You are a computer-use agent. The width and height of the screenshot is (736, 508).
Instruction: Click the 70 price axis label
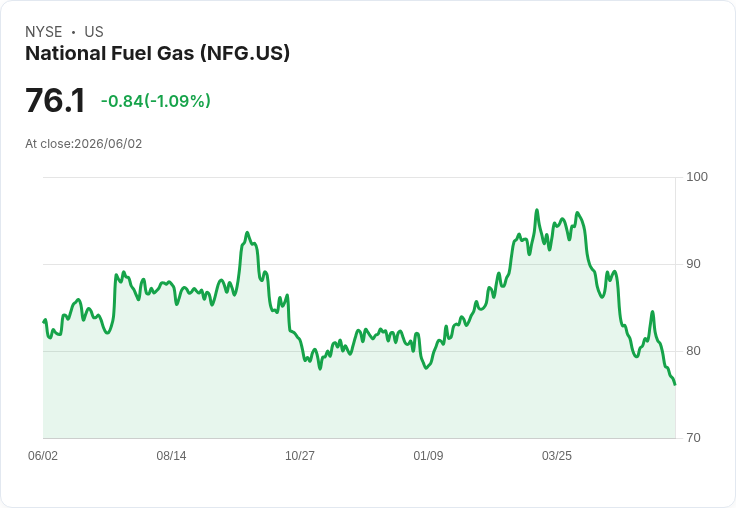click(x=693, y=438)
